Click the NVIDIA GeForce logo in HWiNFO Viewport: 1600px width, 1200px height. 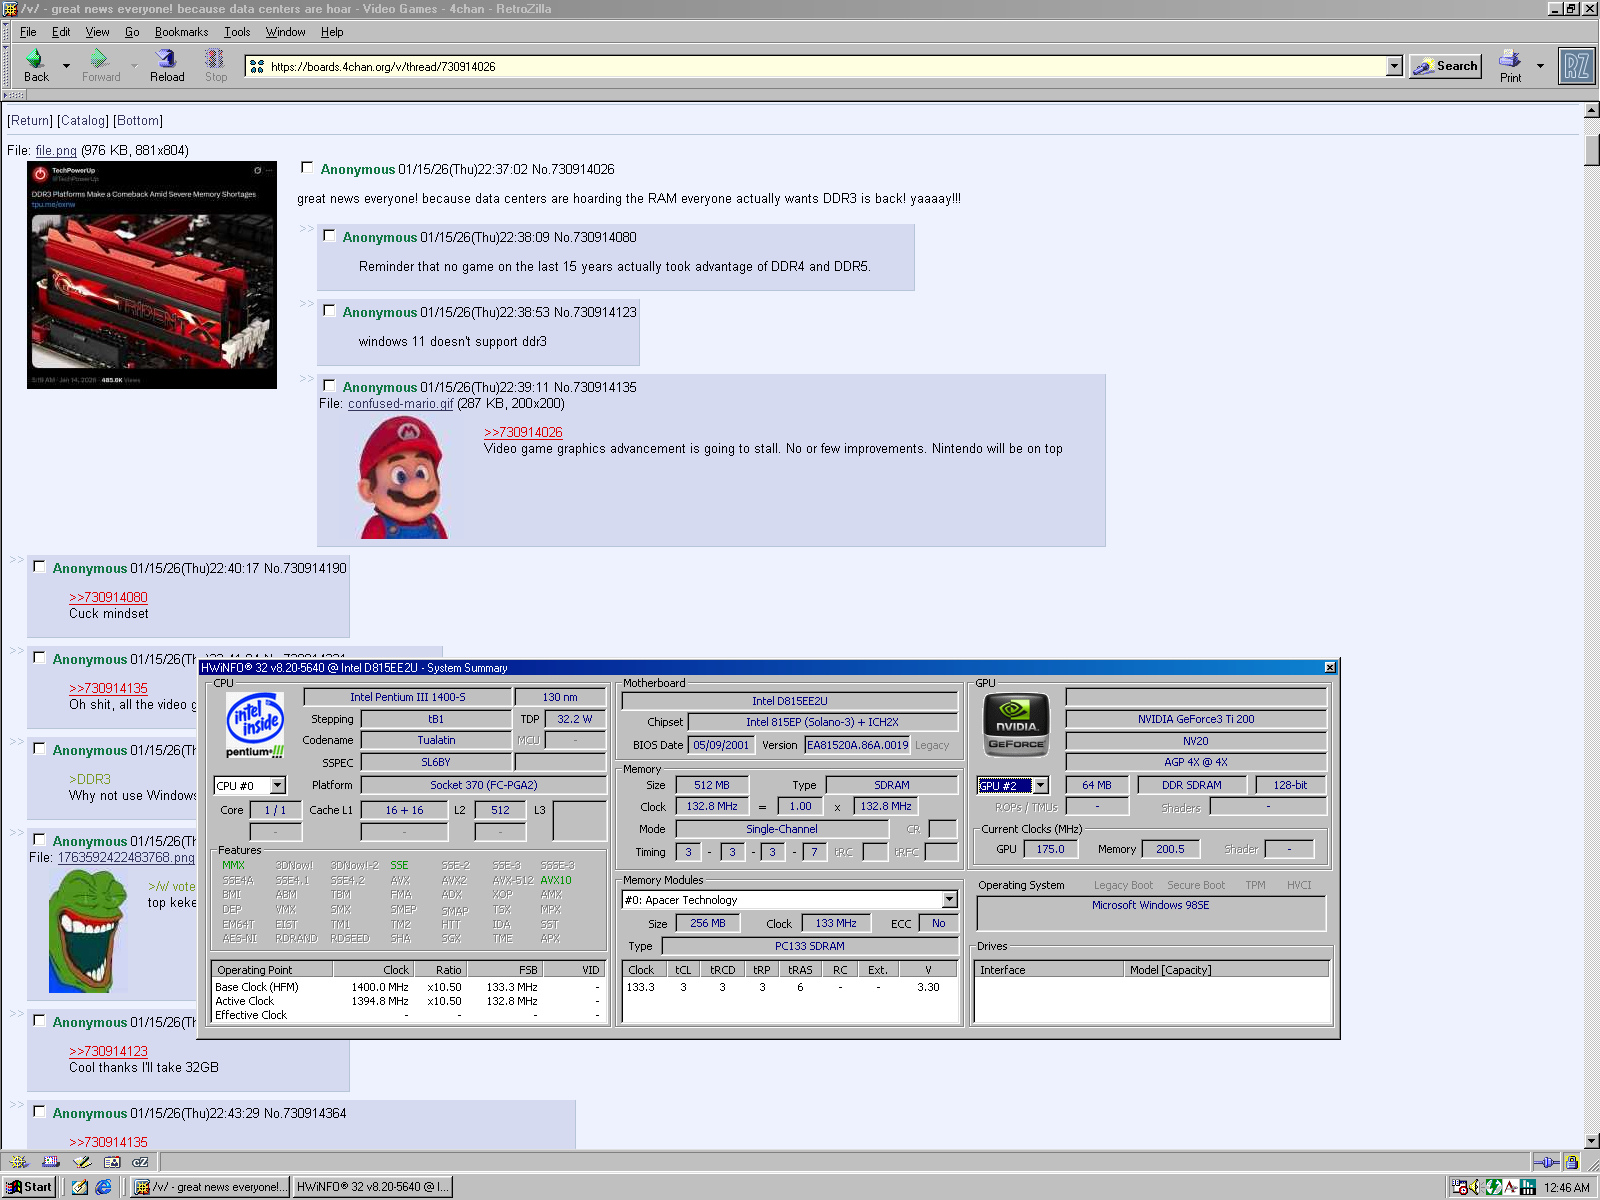[1017, 725]
